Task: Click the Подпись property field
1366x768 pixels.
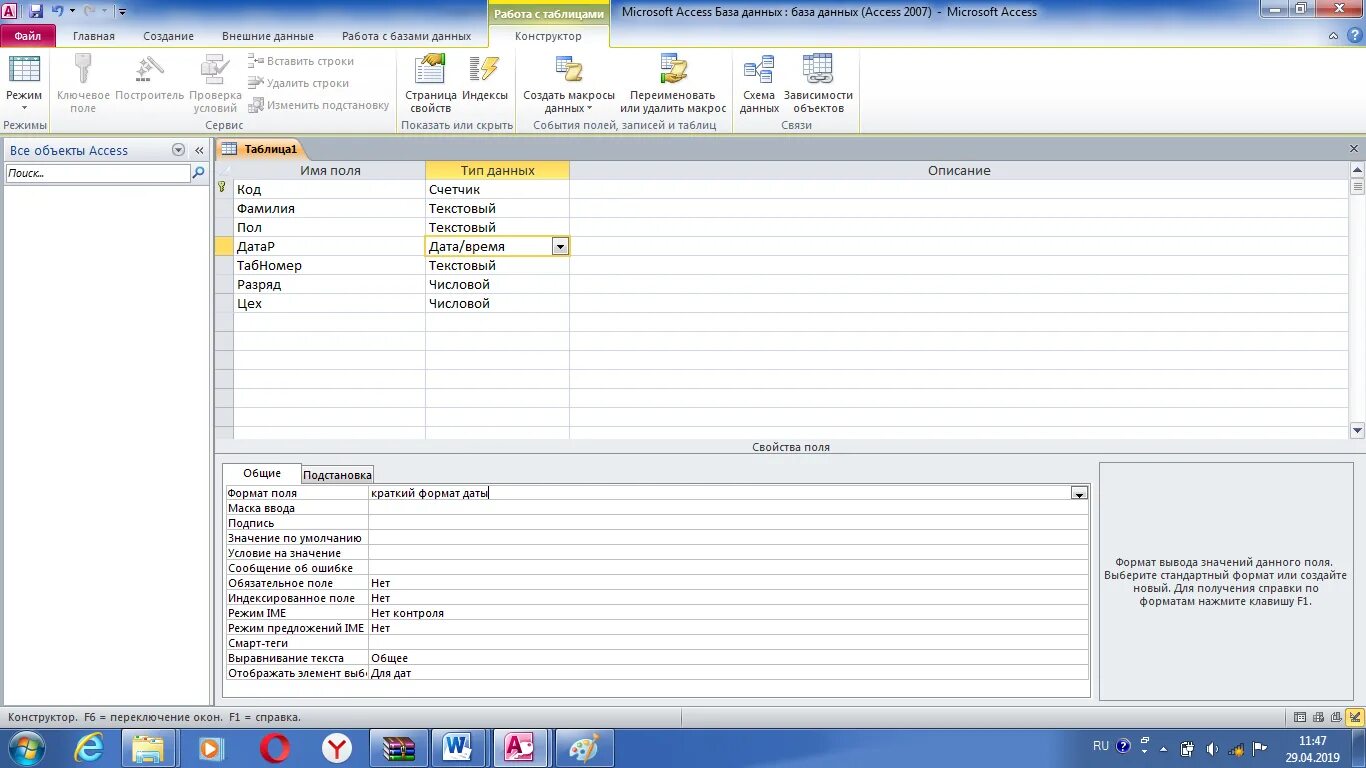Action: pos(728,523)
